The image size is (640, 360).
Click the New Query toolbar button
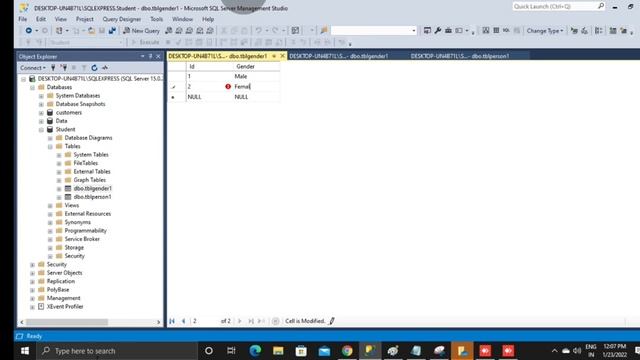141,31
